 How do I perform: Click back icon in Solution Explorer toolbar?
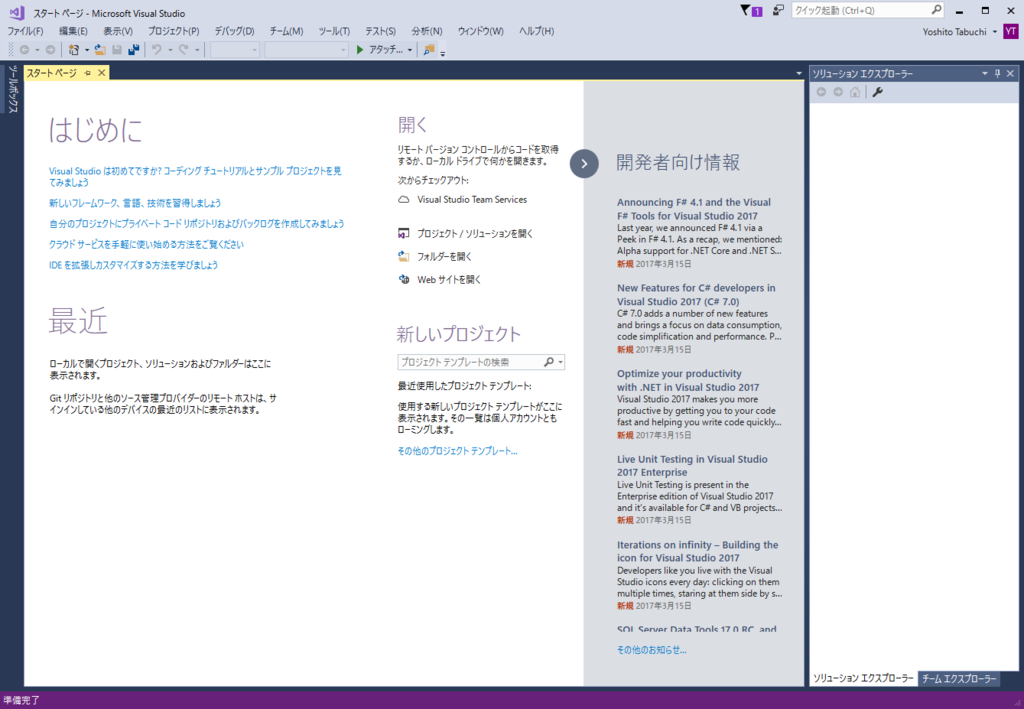822,93
